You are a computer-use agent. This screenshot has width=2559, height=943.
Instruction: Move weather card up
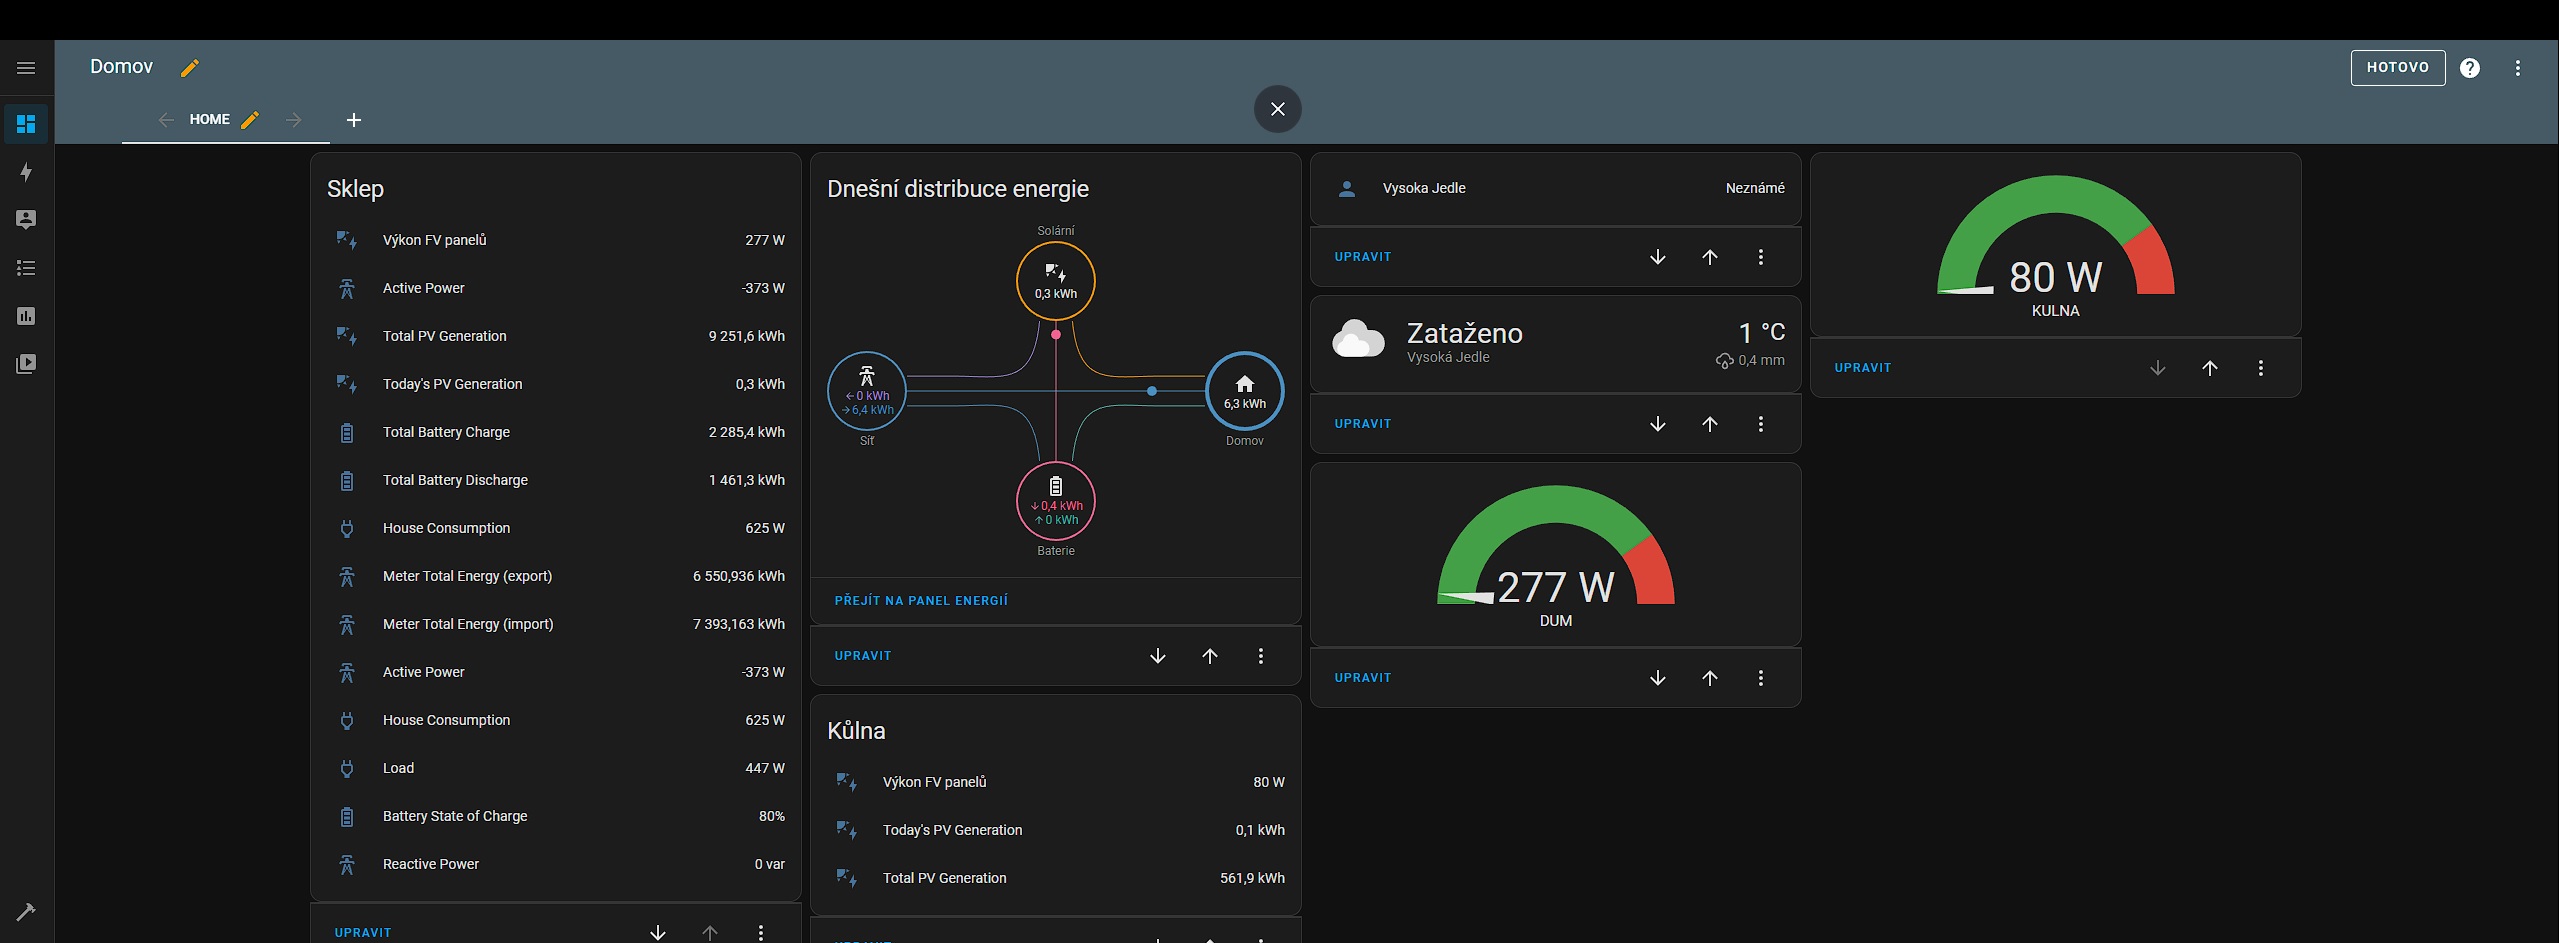[x=1710, y=424]
